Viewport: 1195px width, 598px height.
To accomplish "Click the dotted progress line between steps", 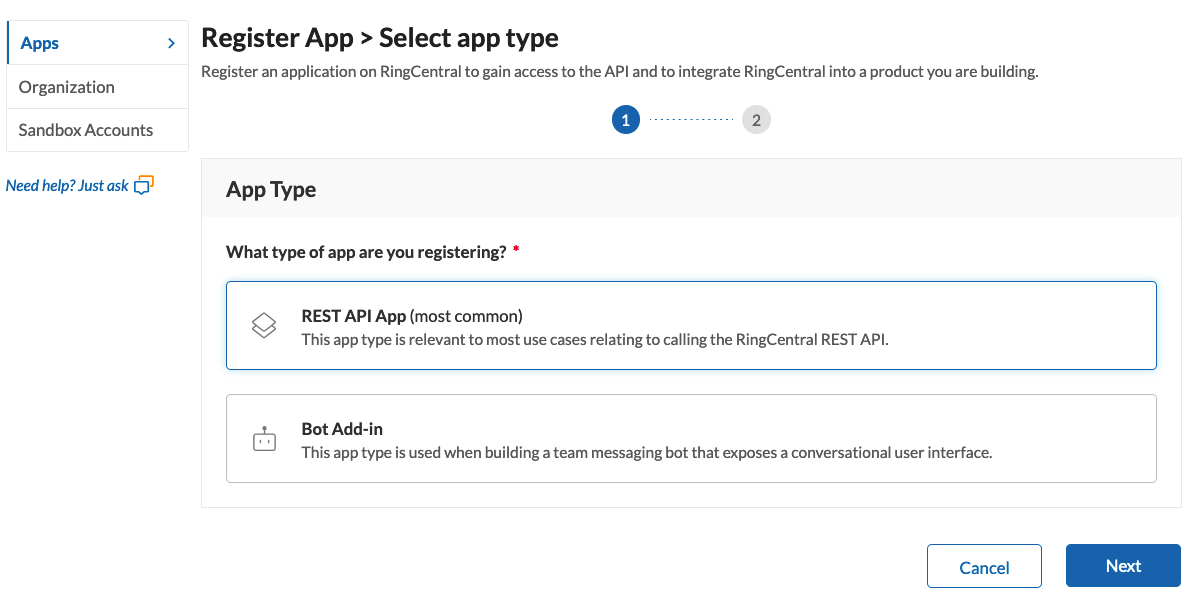I will 690,119.
